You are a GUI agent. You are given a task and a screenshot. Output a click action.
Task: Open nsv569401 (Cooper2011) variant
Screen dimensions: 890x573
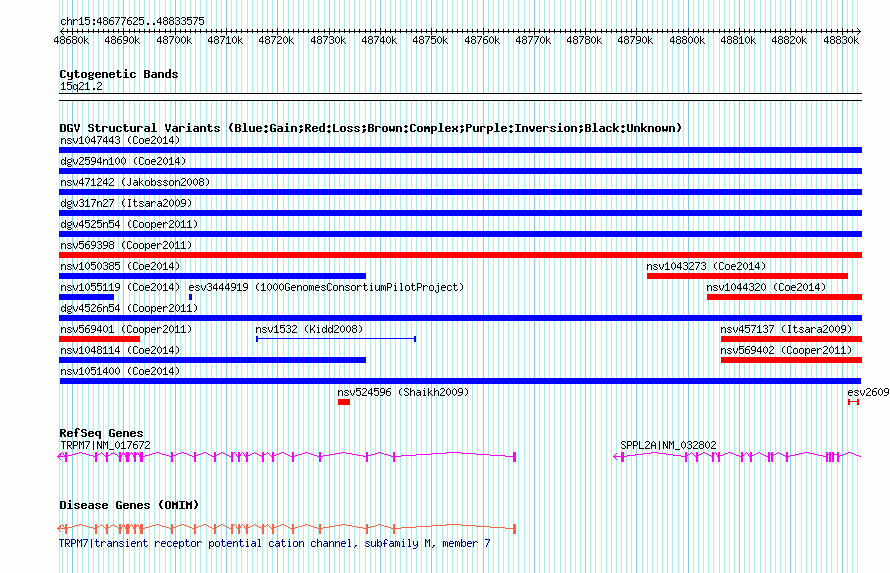[126, 329]
